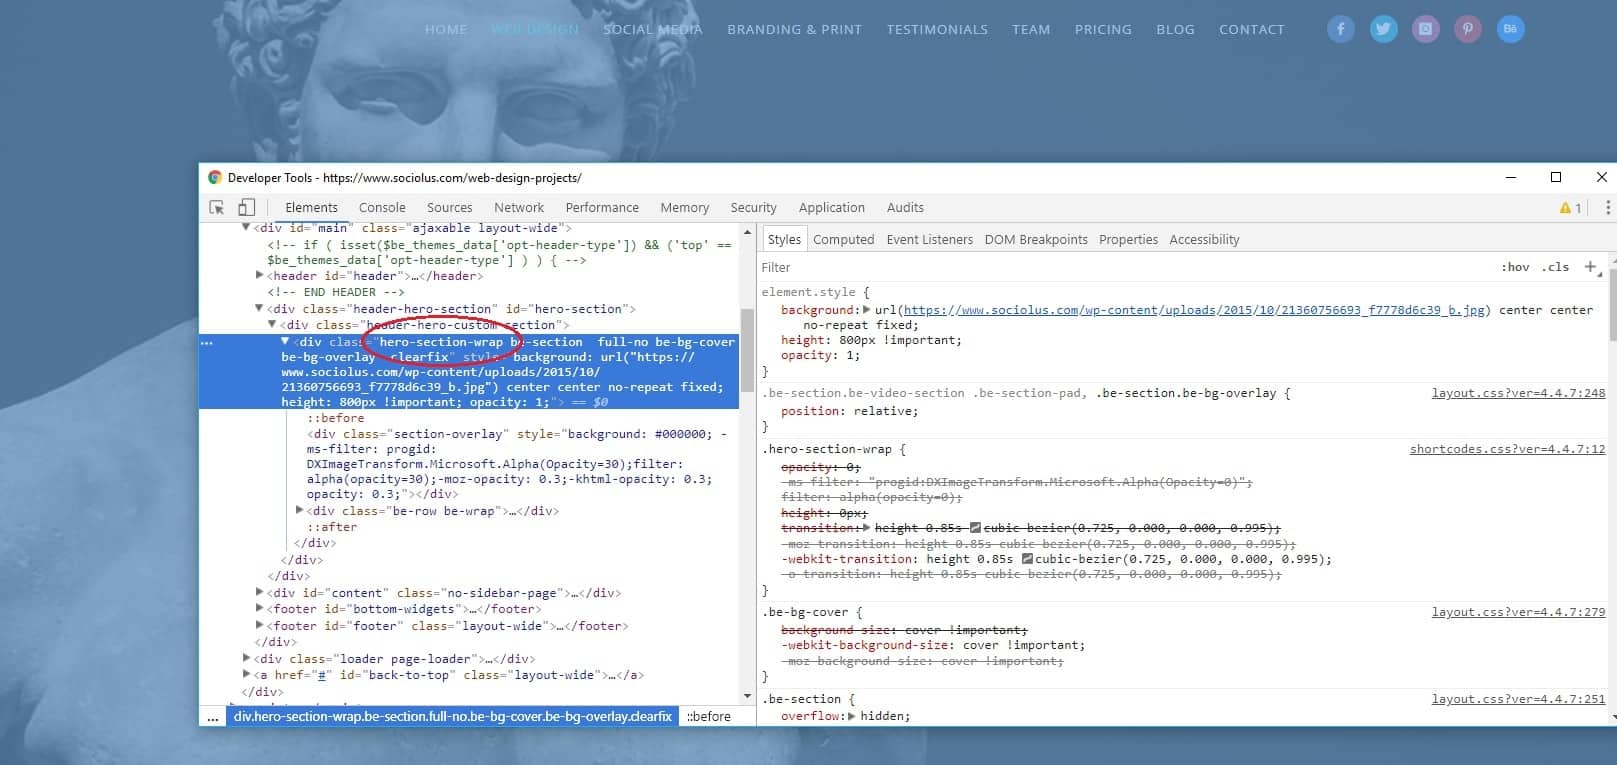Open DevTools three-dot customize menu
The height and width of the screenshot is (765, 1617).
[x=1607, y=207]
